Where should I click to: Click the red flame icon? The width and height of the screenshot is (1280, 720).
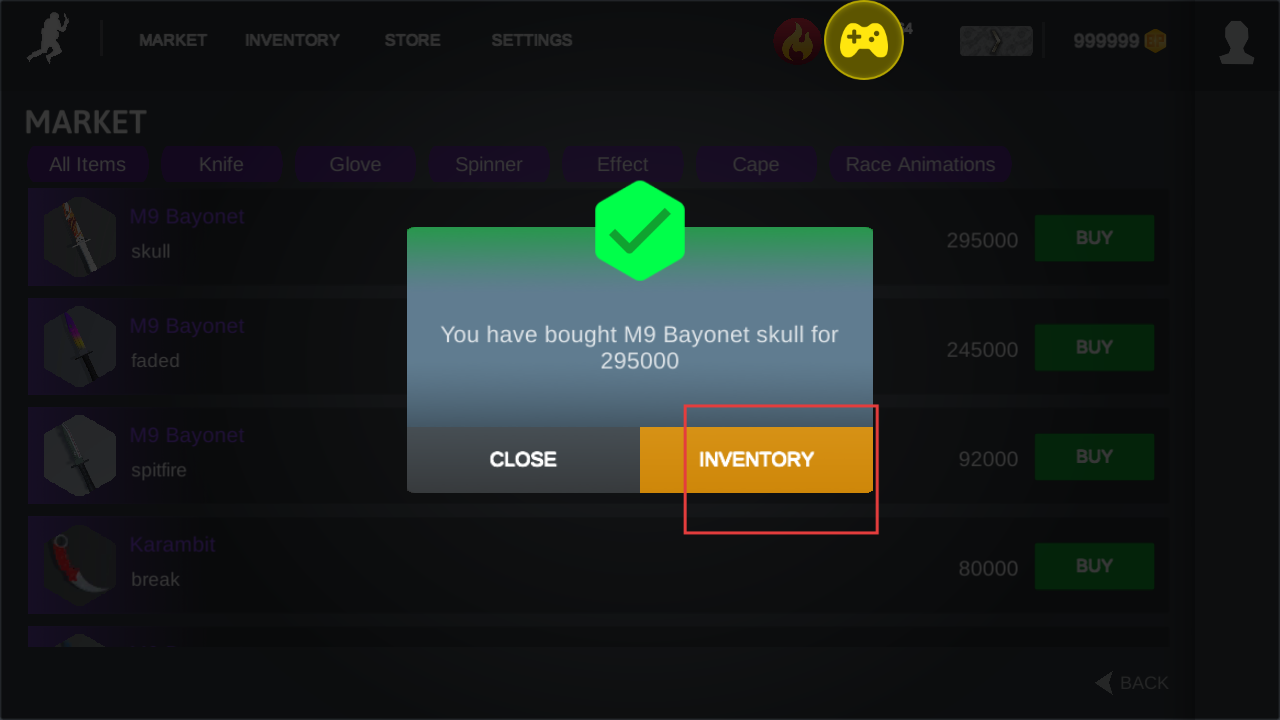pyautogui.click(x=797, y=41)
